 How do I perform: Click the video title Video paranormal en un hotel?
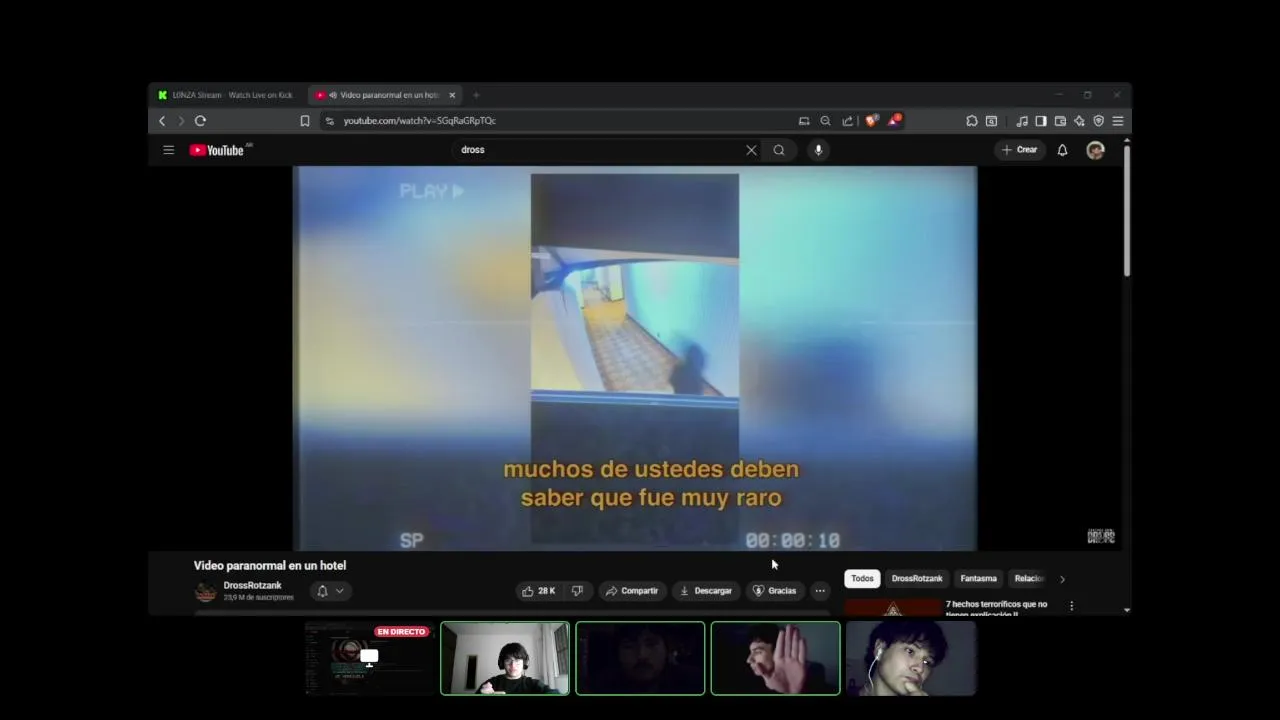click(x=270, y=566)
